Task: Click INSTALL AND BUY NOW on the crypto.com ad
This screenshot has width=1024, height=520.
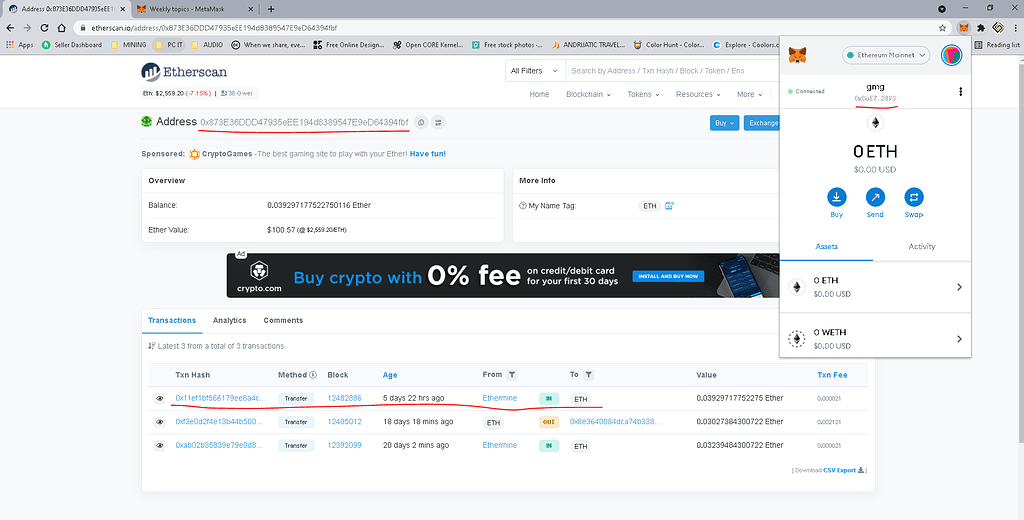Action: 668,276
